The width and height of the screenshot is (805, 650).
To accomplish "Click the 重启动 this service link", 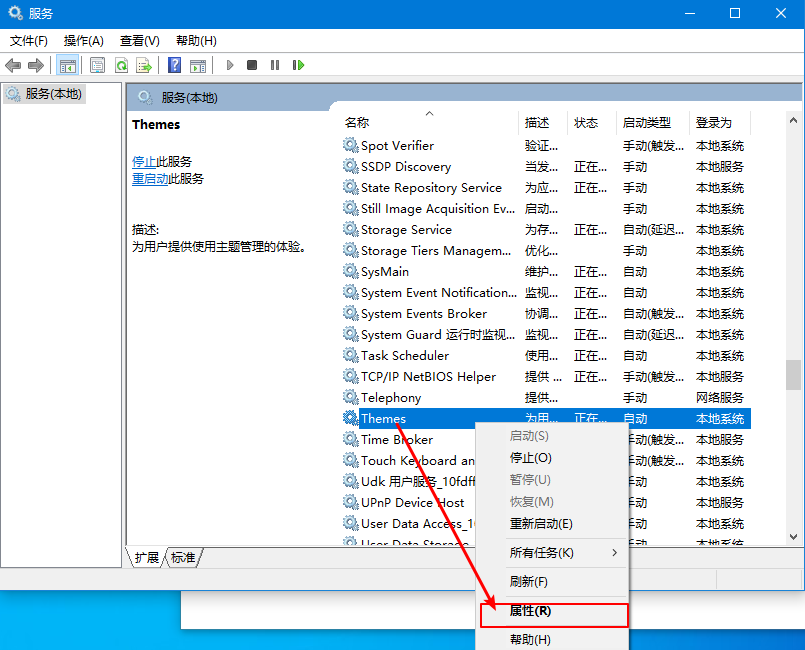I will coord(150,179).
